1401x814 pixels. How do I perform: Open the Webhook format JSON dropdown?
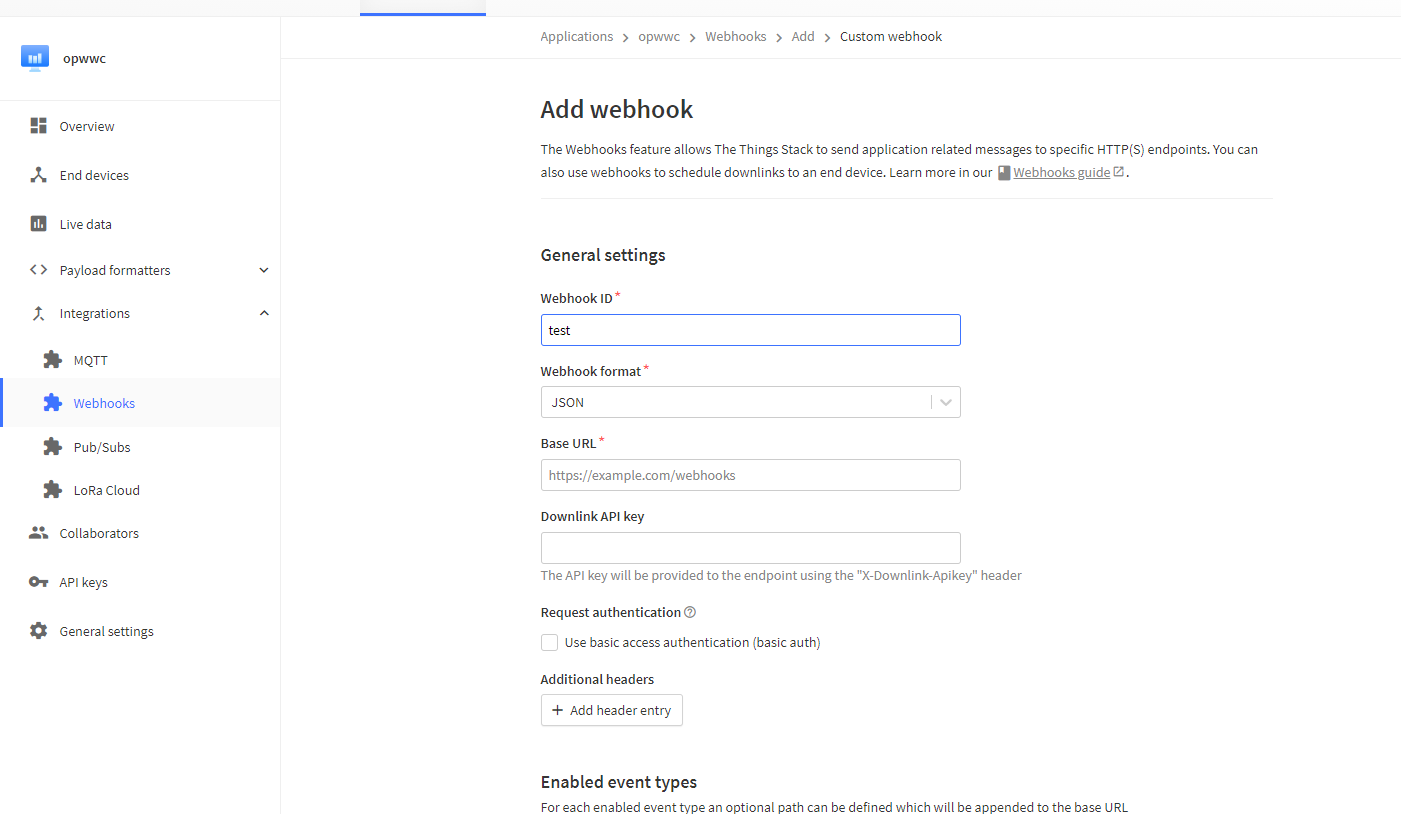pos(750,402)
